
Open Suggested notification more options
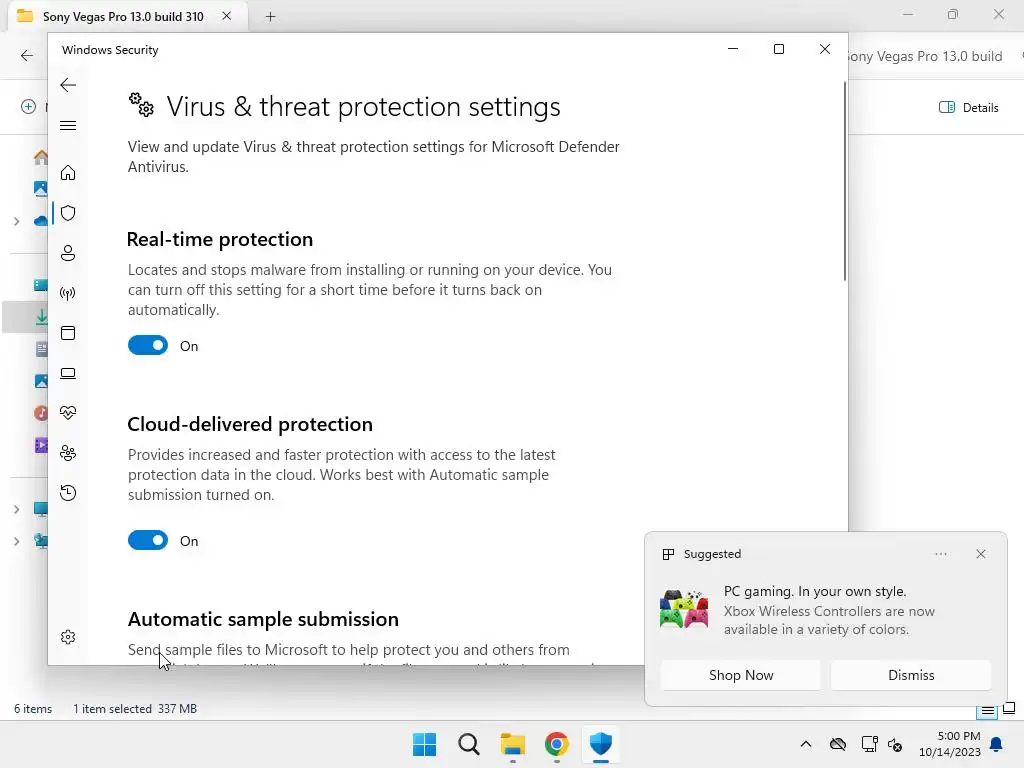tap(940, 554)
